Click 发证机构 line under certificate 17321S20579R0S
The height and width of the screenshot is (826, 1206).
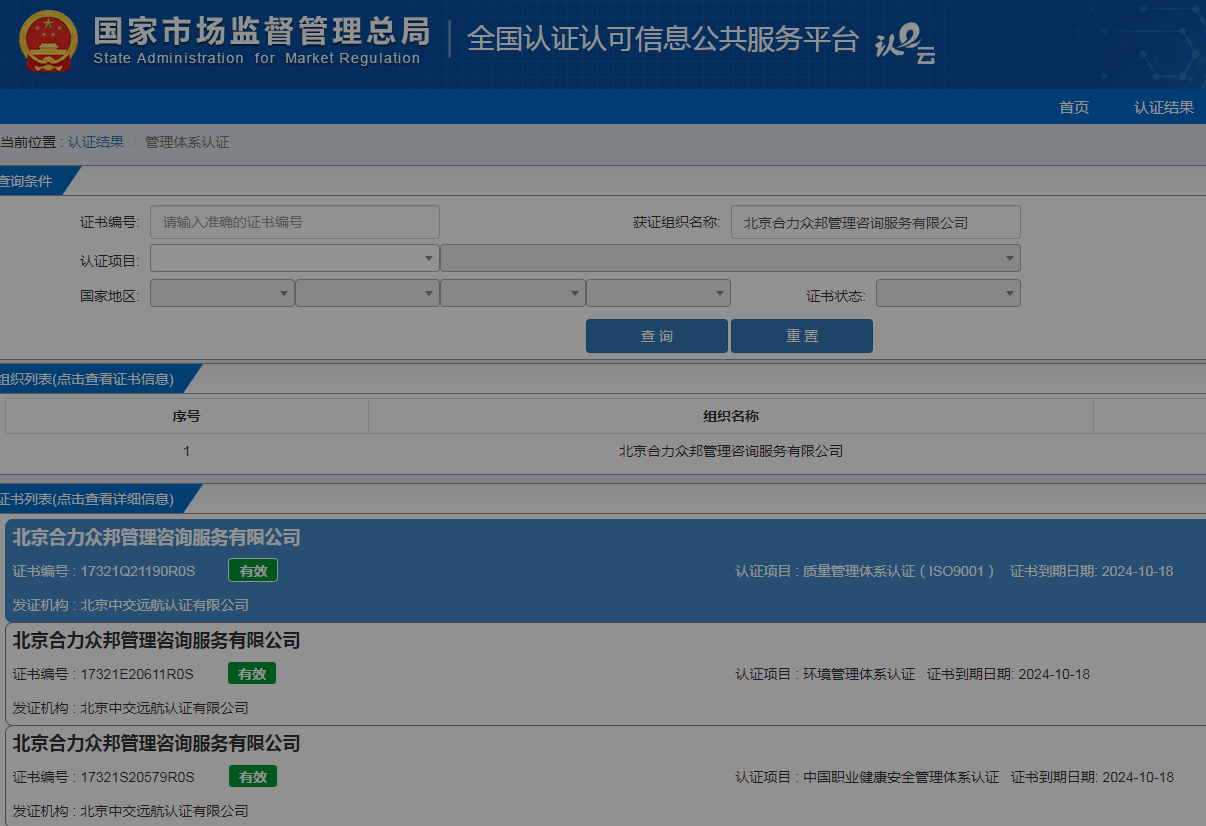(x=131, y=811)
